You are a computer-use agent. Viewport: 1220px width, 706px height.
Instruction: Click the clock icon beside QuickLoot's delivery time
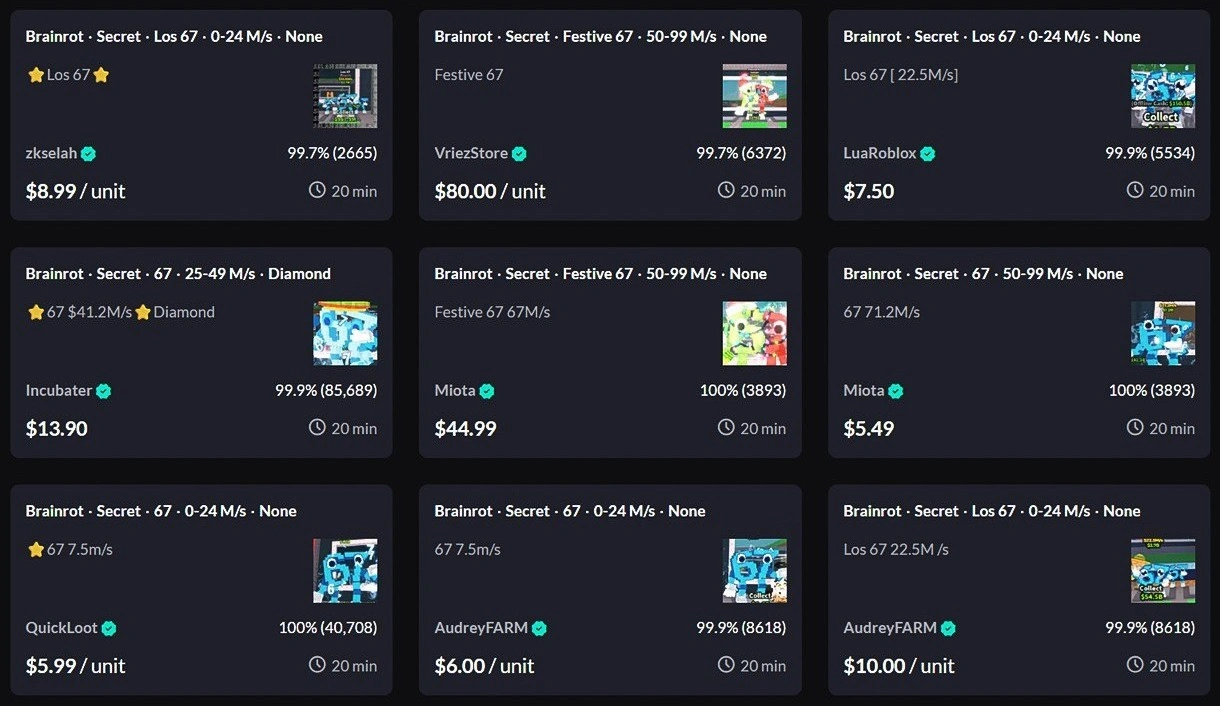coord(317,665)
